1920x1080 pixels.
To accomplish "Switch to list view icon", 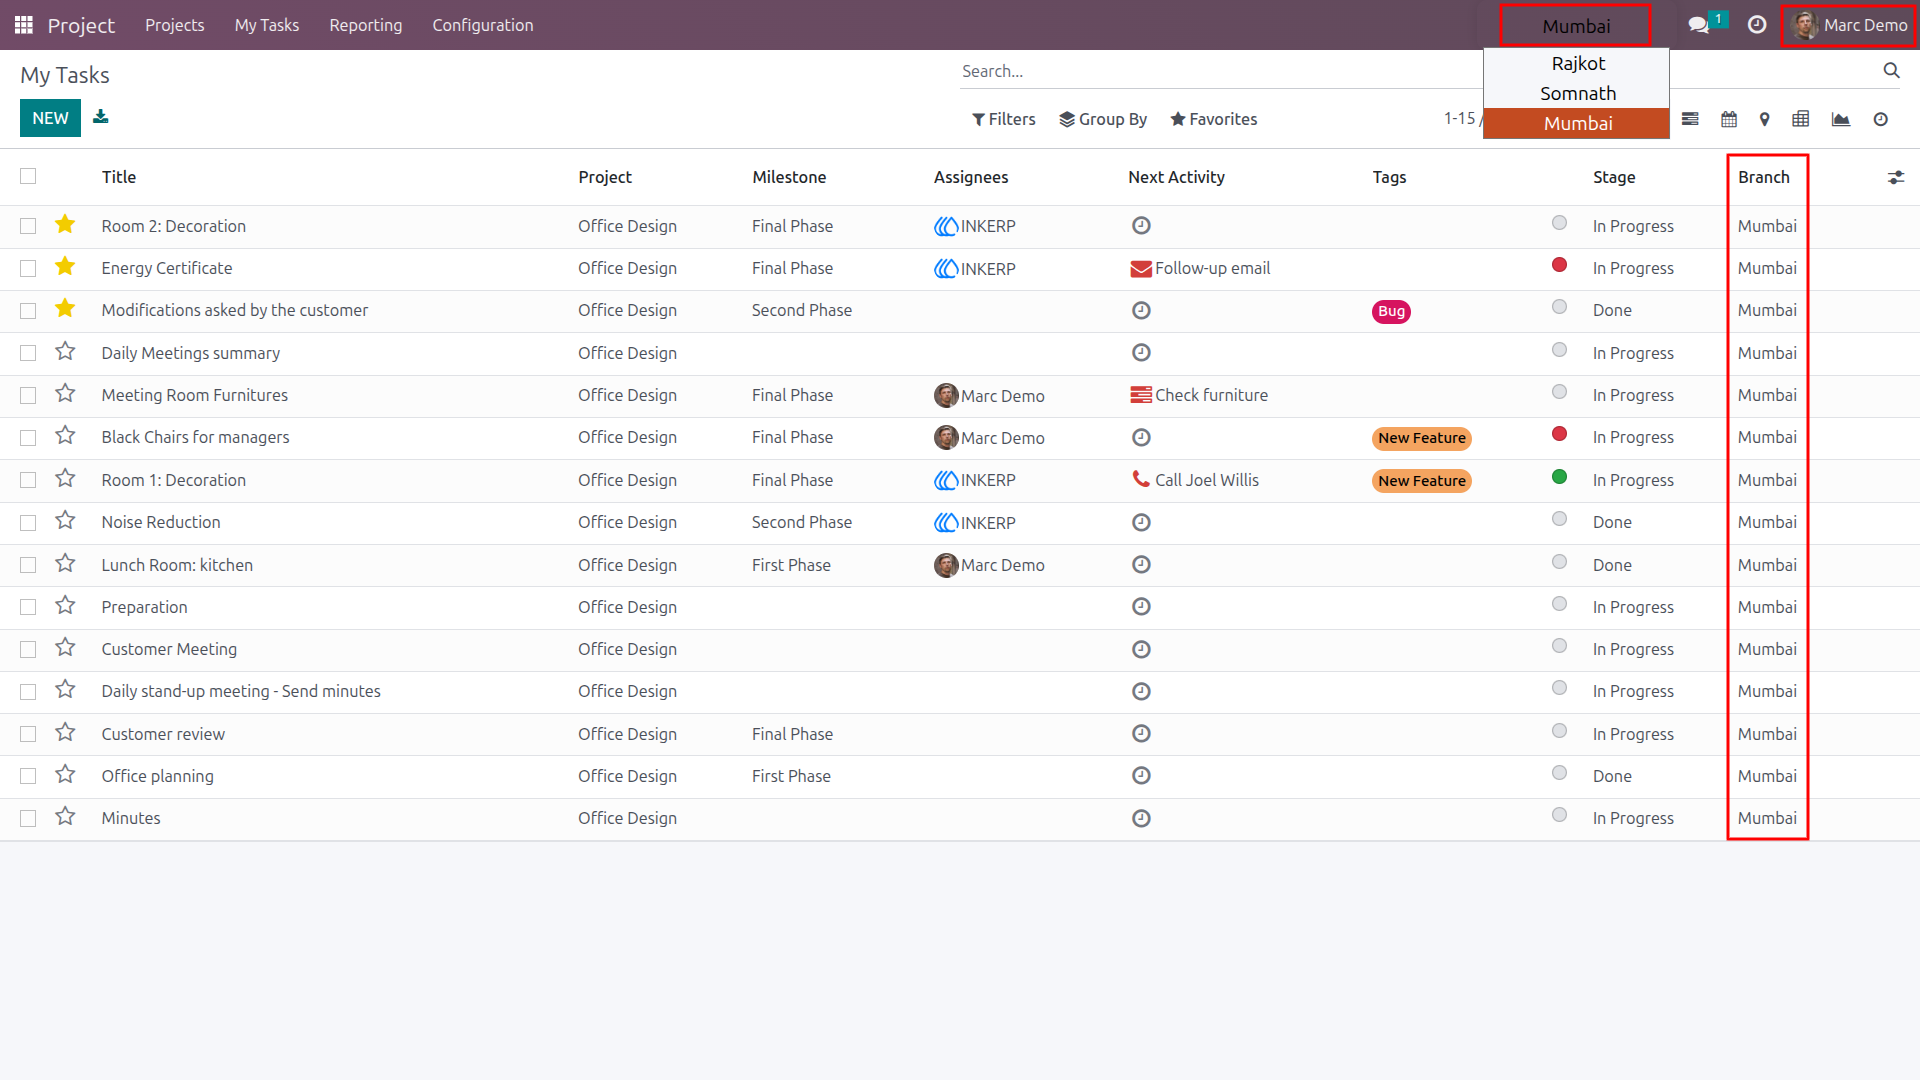I will click(x=1690, y=119).
